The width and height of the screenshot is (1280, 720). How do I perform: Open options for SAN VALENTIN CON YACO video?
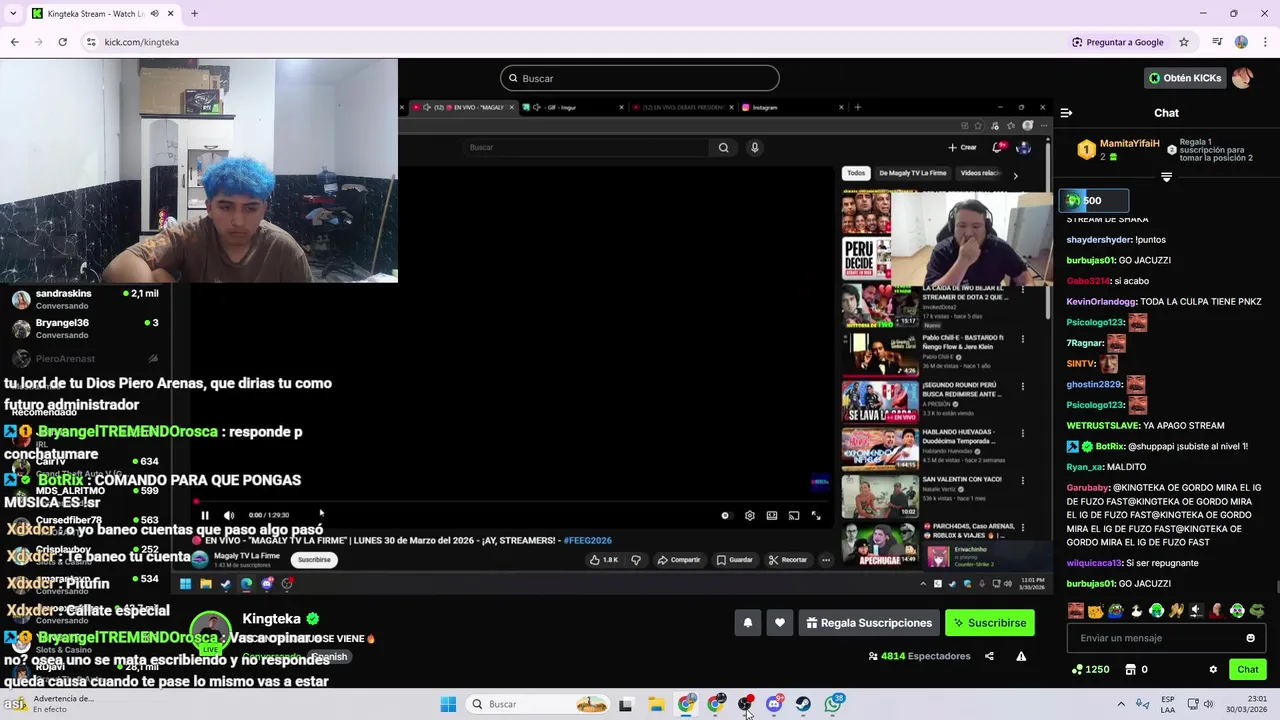point(1022,482)
